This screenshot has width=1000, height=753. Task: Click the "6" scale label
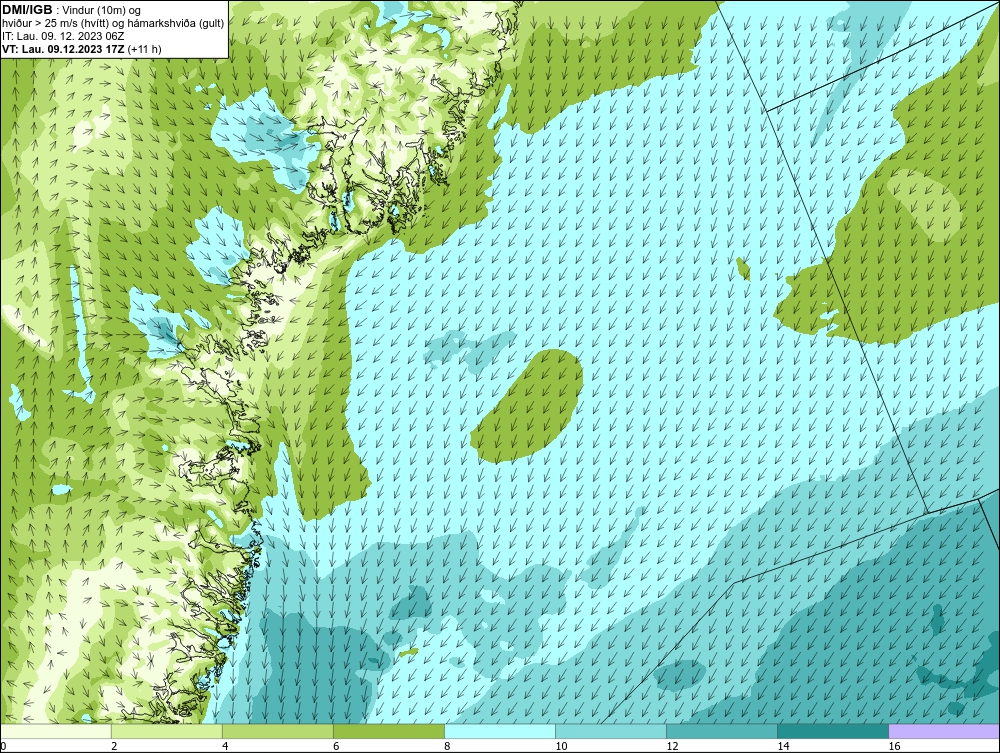click(335, 746)
